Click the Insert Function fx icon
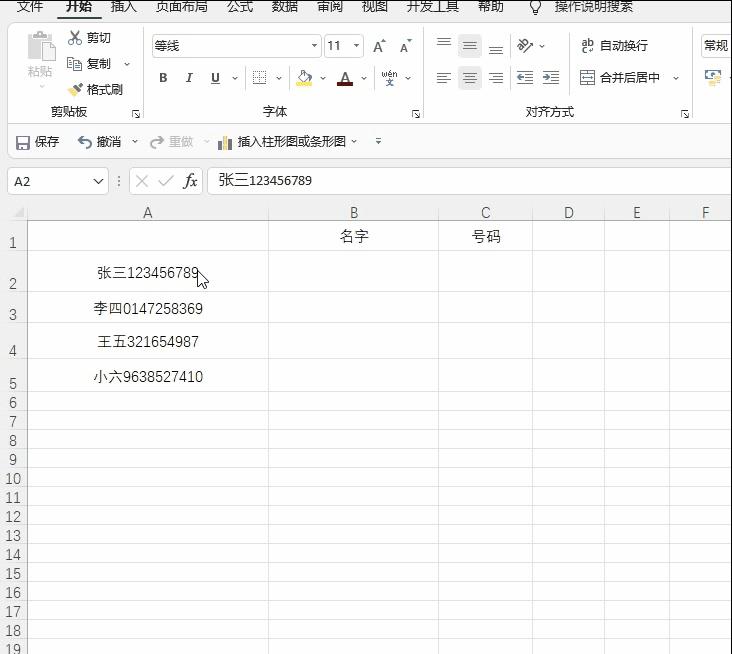This screenshot has height=654, width=732. pos(190,181)
